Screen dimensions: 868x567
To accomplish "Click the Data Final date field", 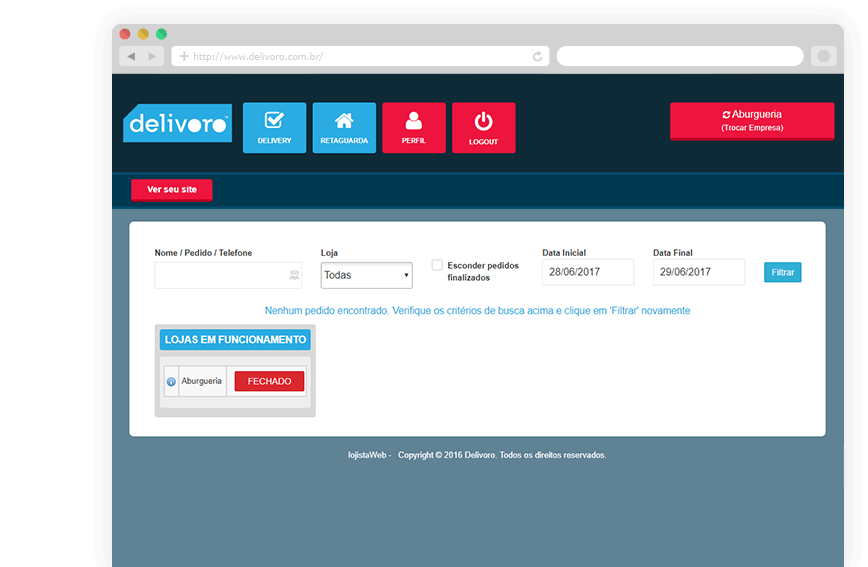I will click(x=699, y=272).
